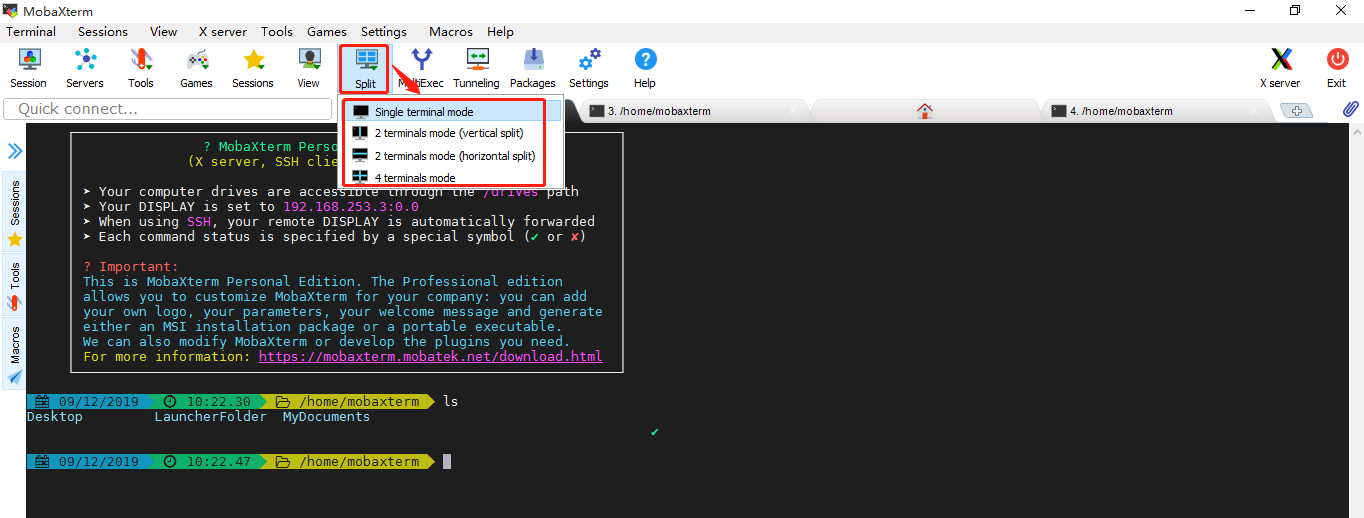The width and height of the screenshot is (1364, 518).
Task: Open the Help question mark icon
Action: click(x=645, y=68)
